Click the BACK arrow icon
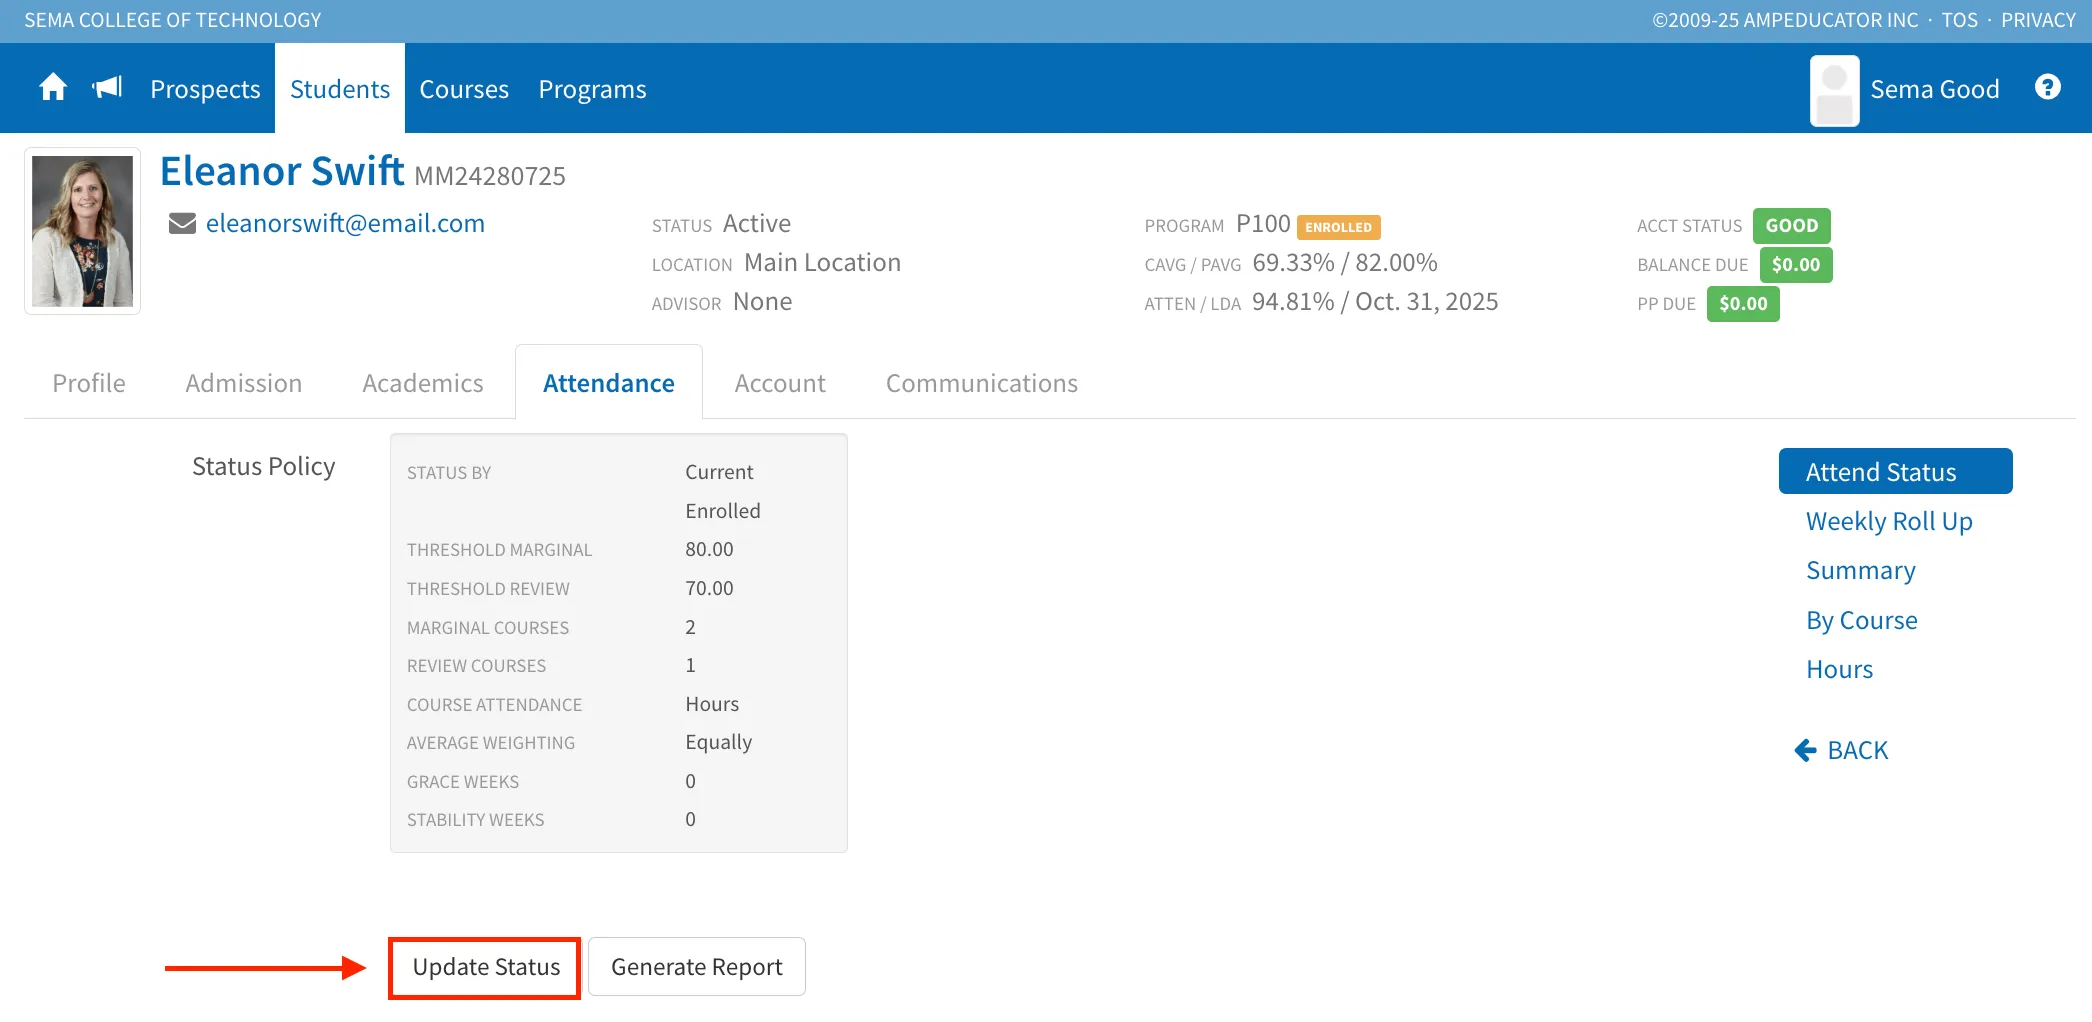The width and height of the screenshot is (2092, 1022). click(1805, 750)
